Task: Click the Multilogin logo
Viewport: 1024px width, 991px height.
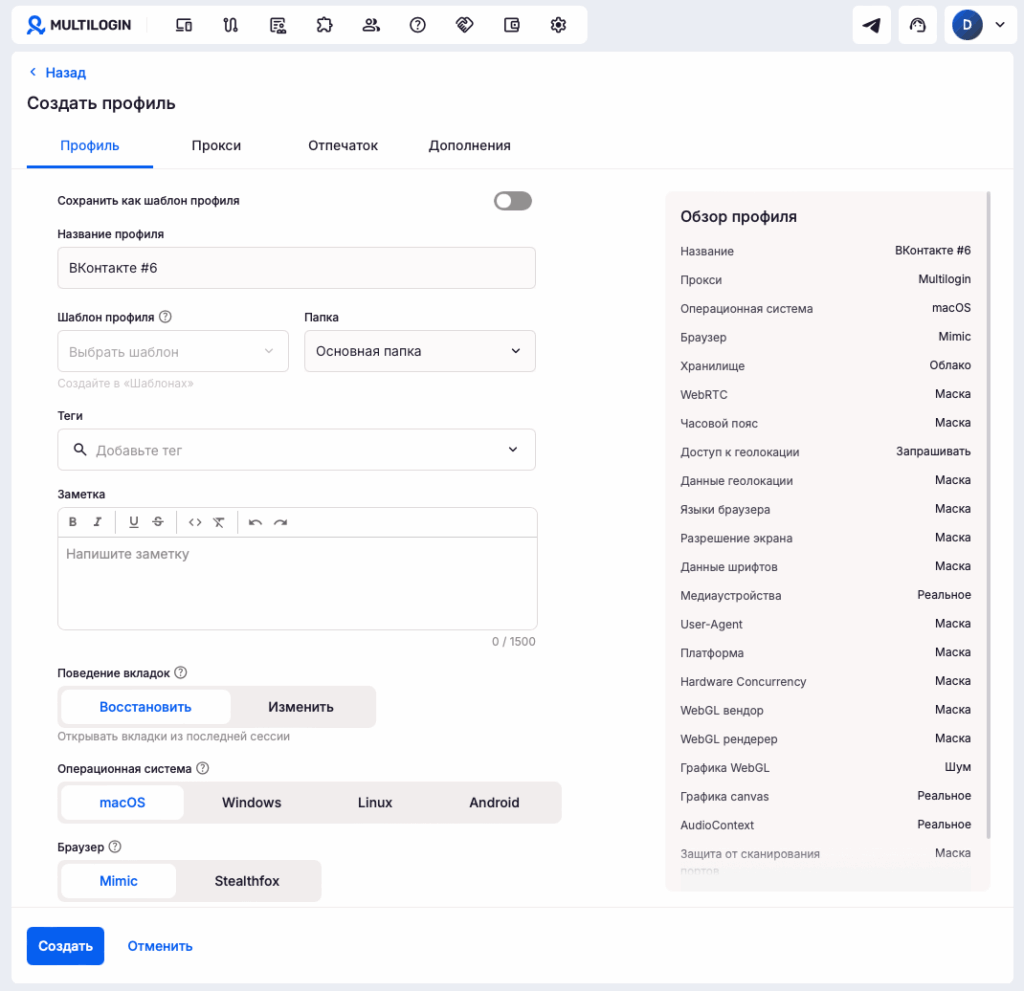Action: point(78,25)
